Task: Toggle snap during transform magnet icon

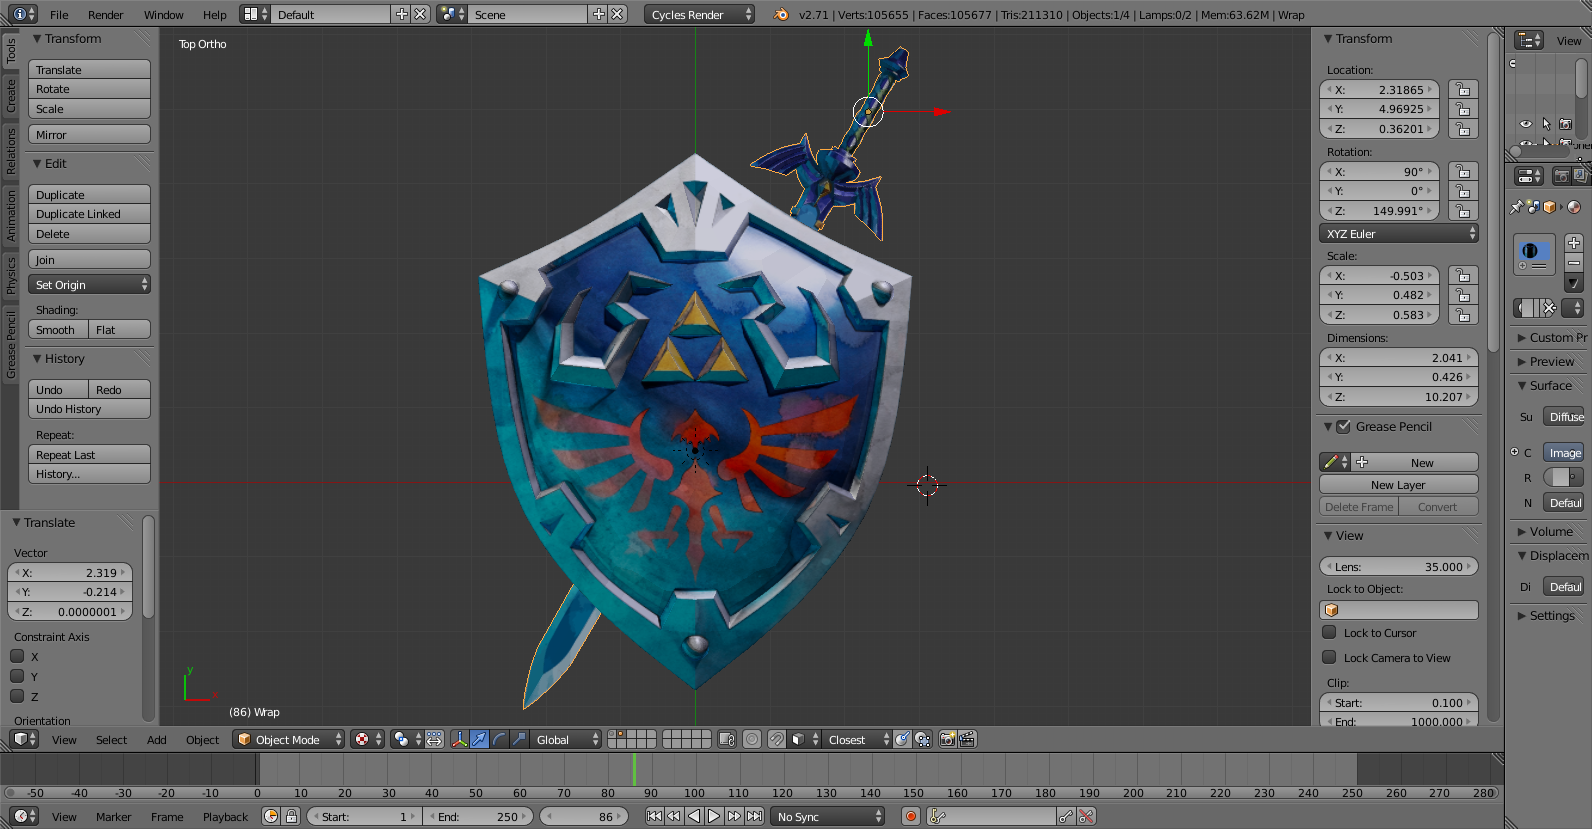Action: (776, 740)
